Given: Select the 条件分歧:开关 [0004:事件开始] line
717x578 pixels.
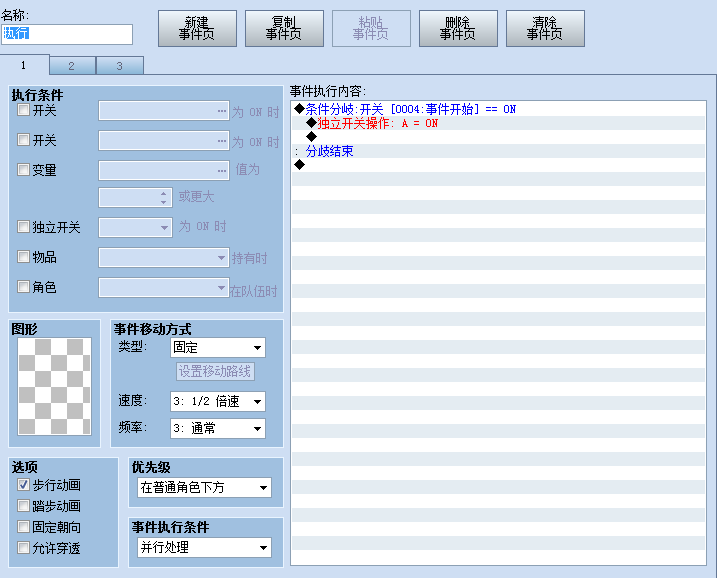Looking at the screenshot, I should point(498,109).
